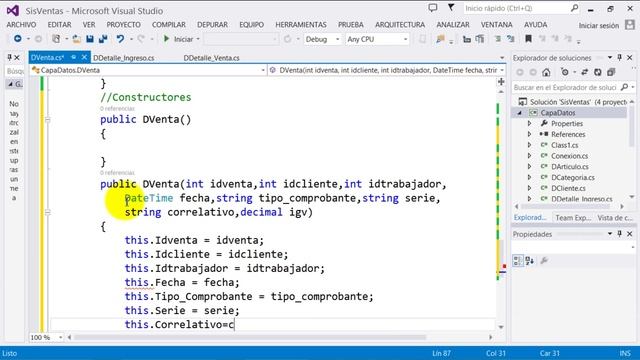The height and width of the screenshot is (360, 640).
Task: Click the Save All multiple disks icon
Action: point(103,39)
